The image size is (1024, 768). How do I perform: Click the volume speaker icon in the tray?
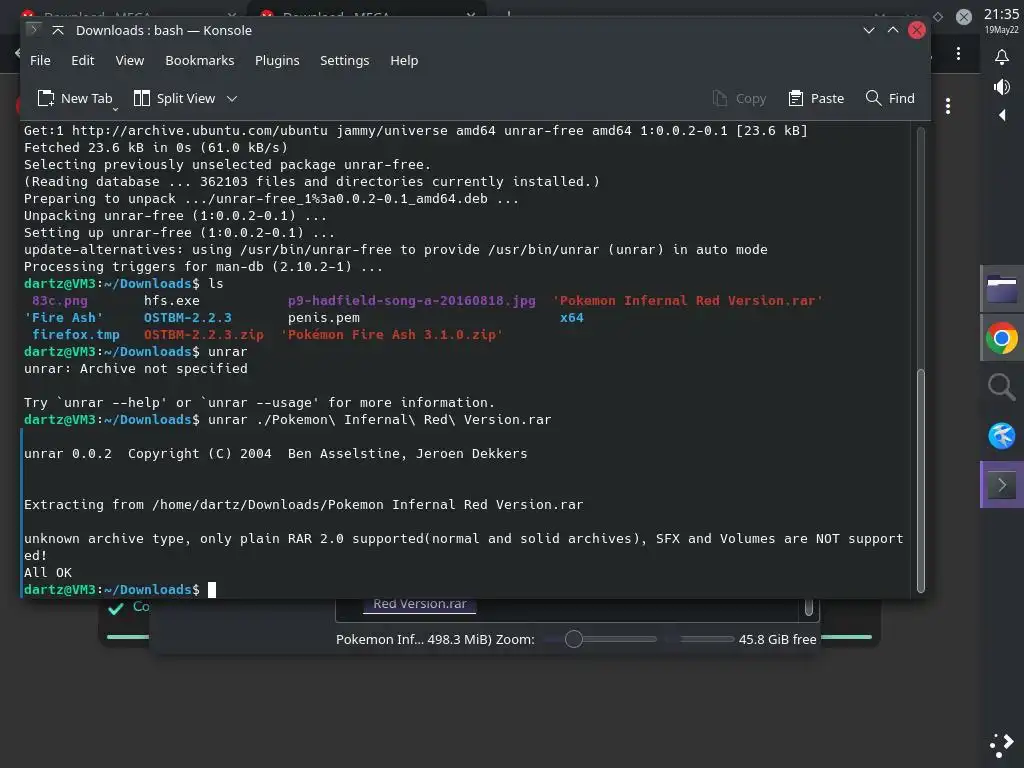1002,87
